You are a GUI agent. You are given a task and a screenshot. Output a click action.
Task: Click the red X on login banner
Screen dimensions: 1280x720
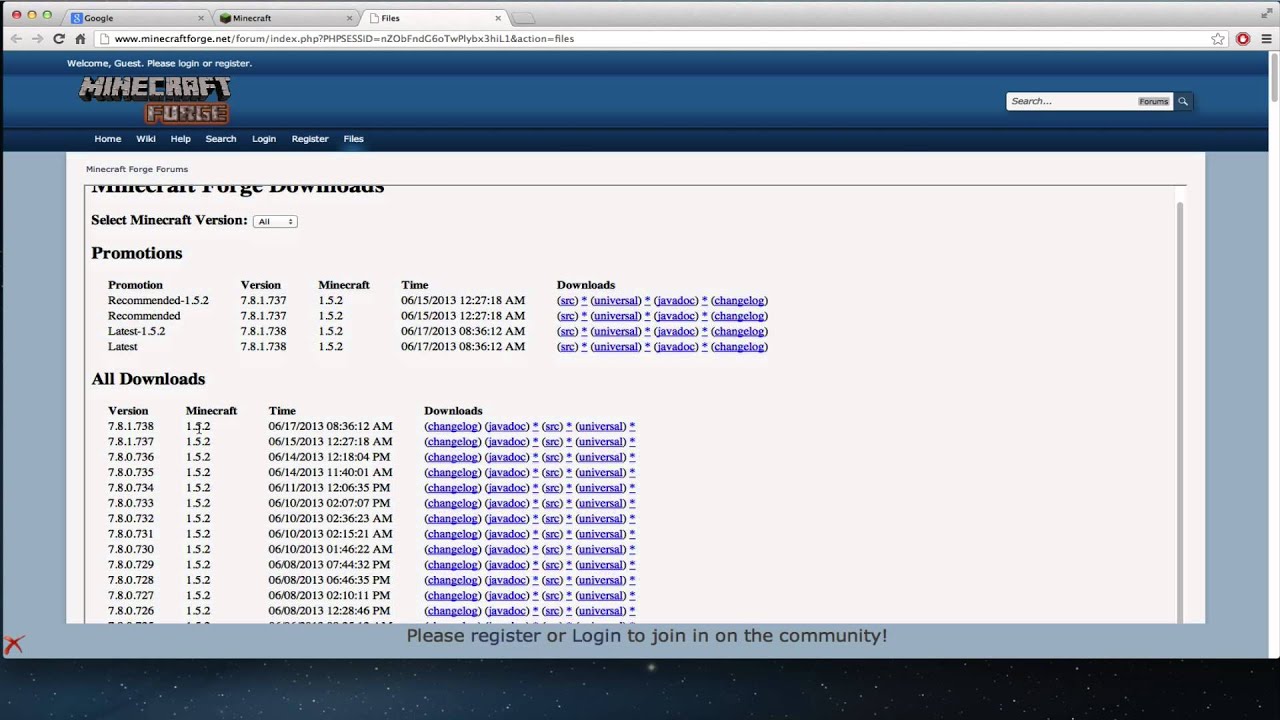pyautogui.click(x=14, y=644)
